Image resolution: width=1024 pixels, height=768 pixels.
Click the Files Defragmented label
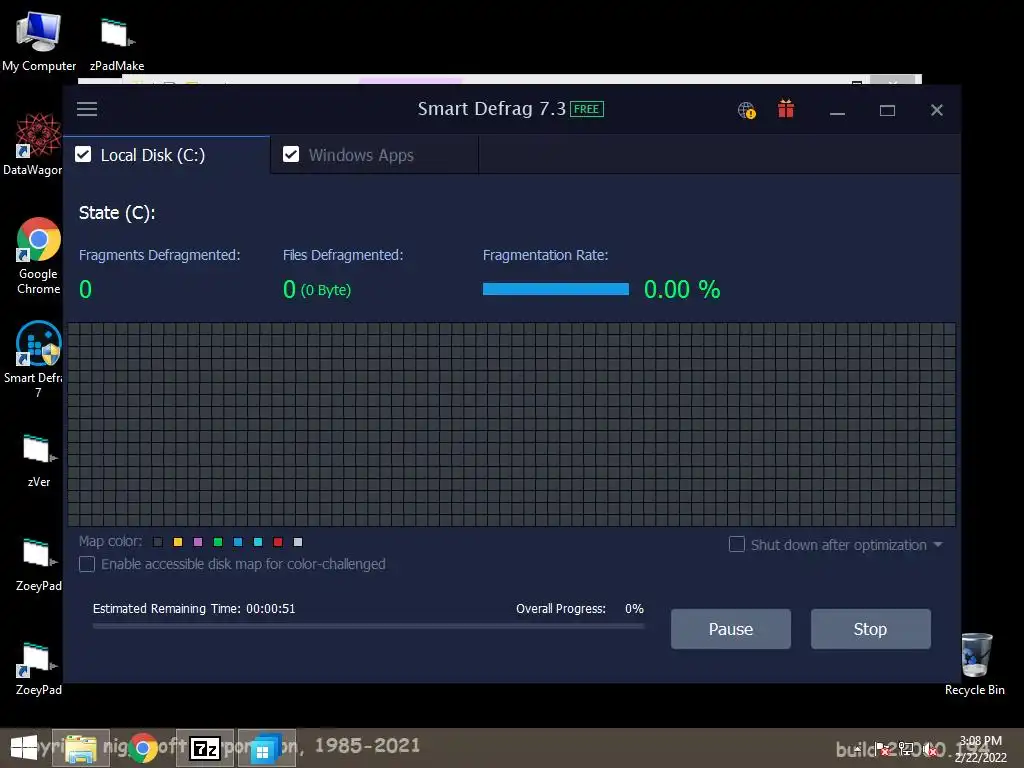click(343, 255)
